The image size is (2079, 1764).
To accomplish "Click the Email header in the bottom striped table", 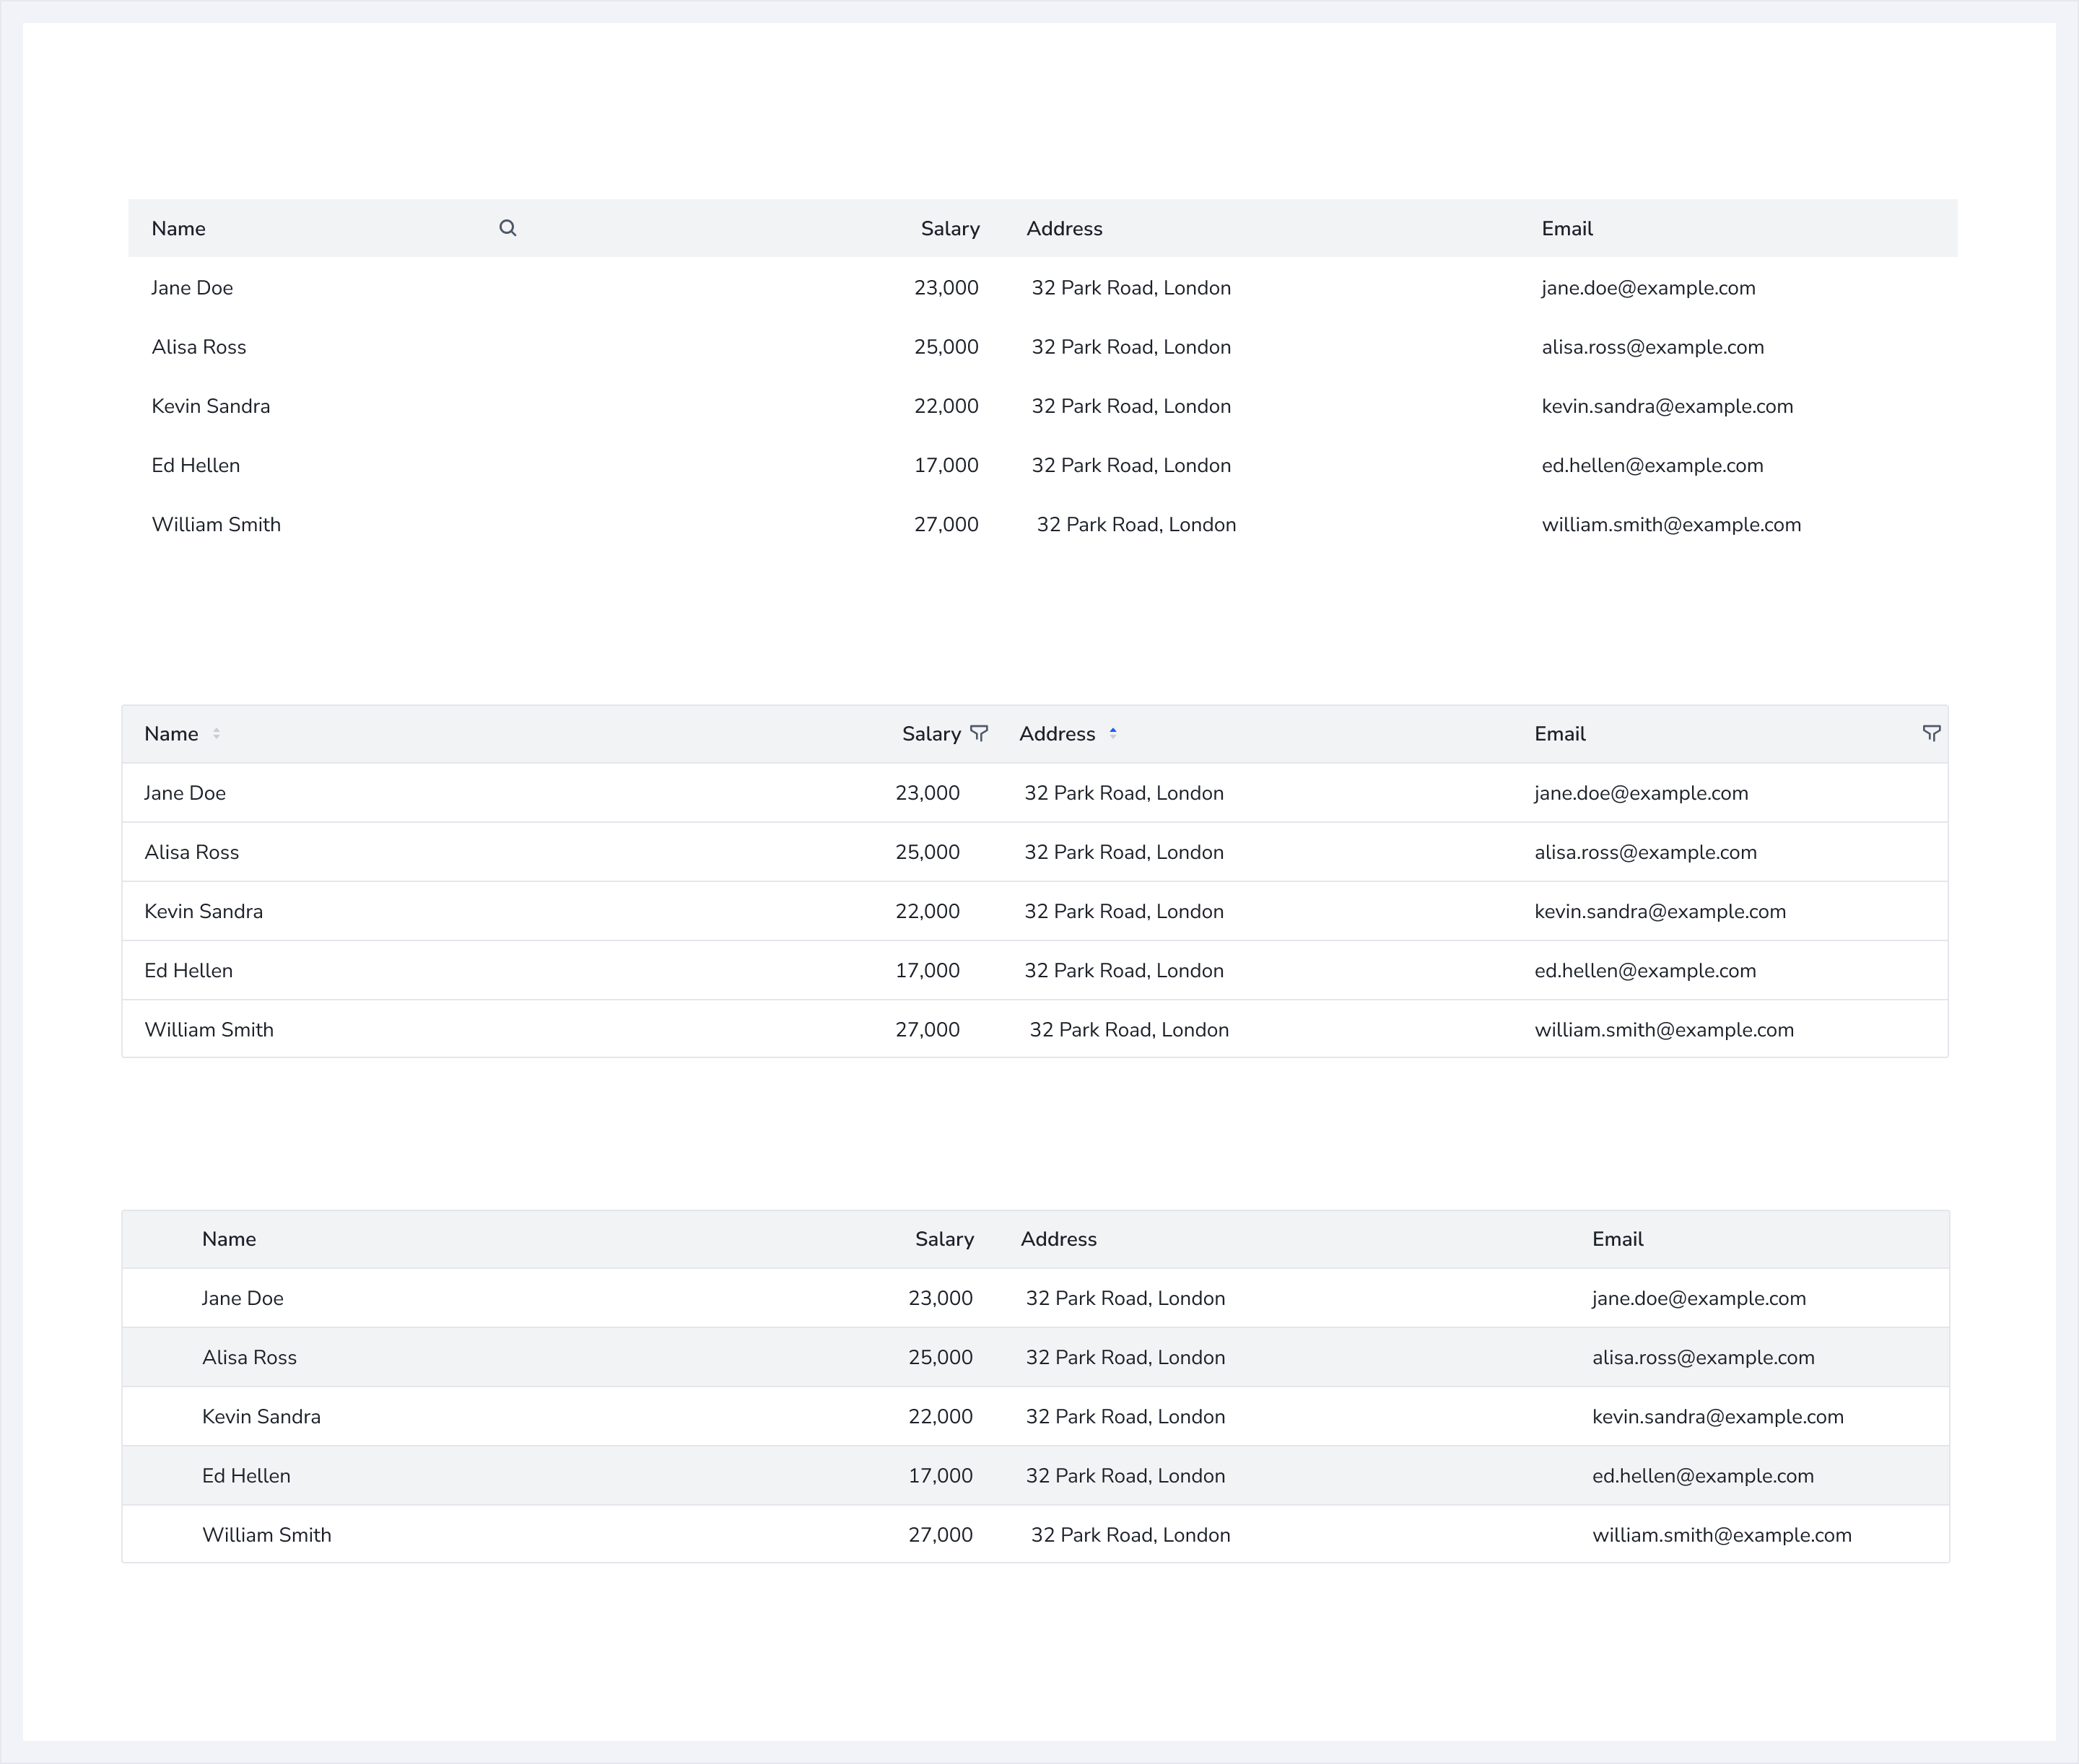I will click(x=1617, y=1239).
